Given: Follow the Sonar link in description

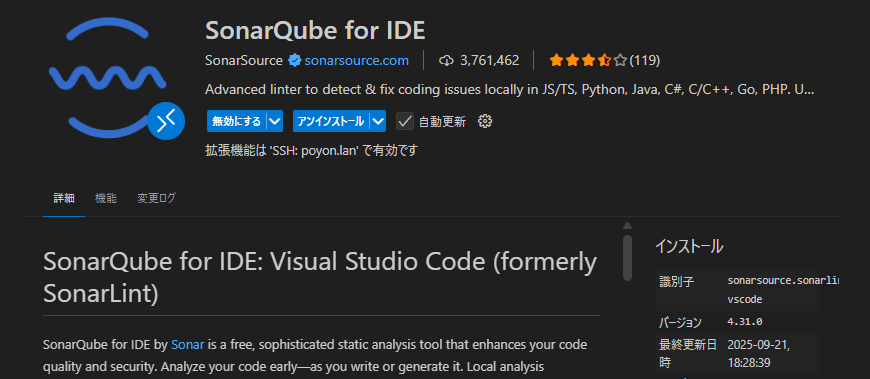Looking at the screenshot, I should pos(188,345).
